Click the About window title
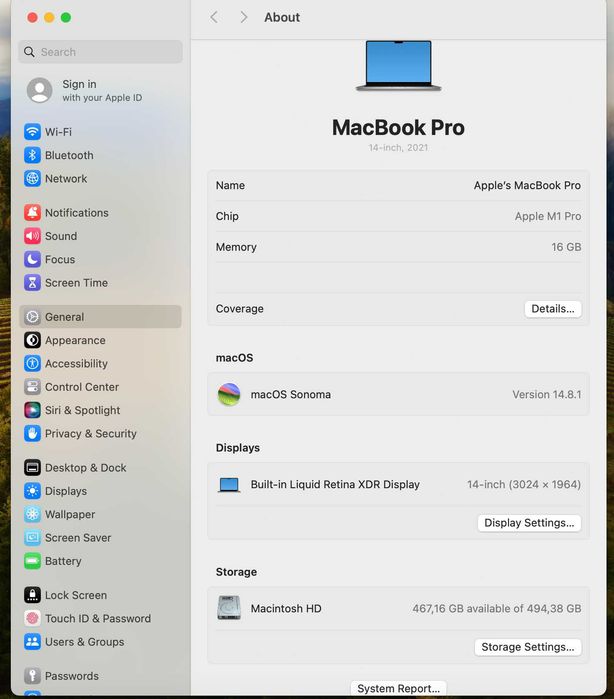The width and height of the screenshot is (614, 699). click(282, 17)
